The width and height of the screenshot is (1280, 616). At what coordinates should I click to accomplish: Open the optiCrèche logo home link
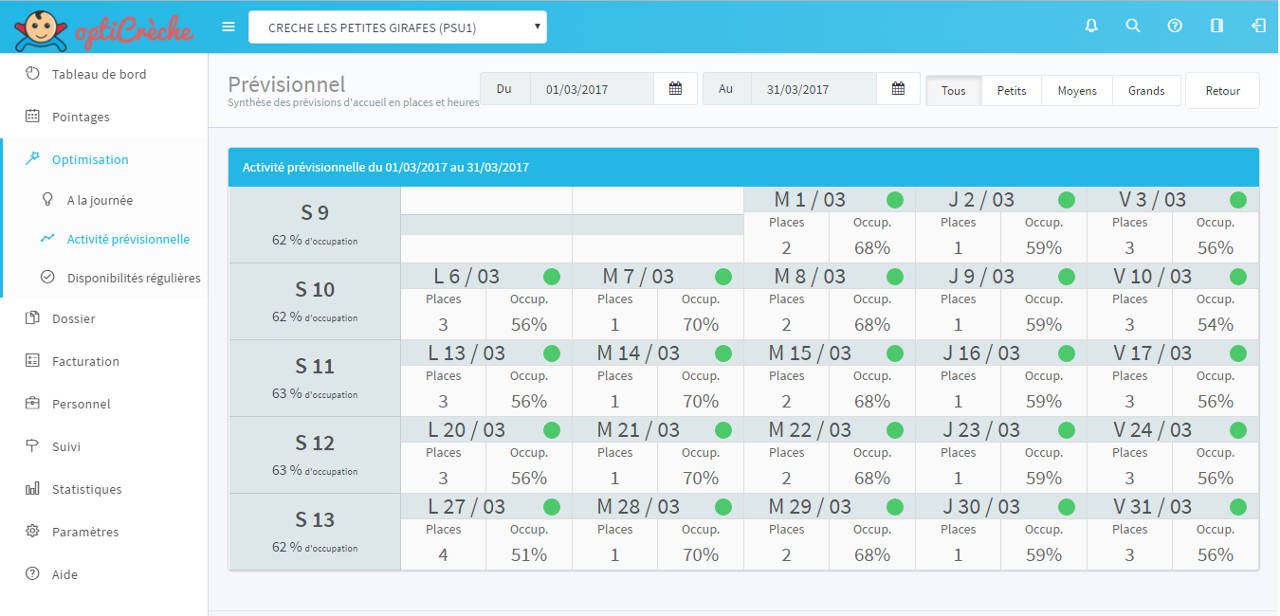point(103,28)
